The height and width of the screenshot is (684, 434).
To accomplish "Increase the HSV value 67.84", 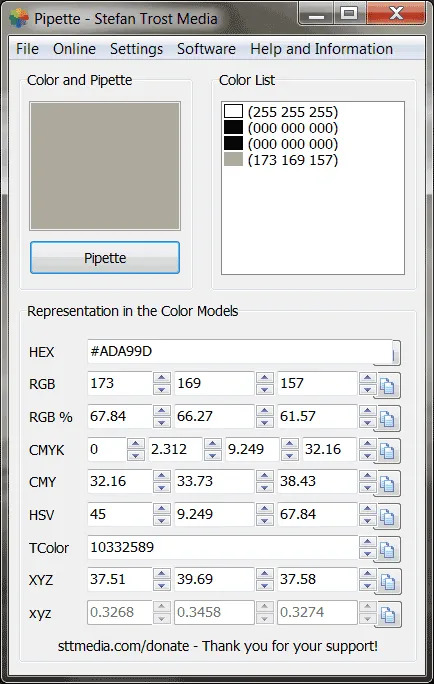I will point(368,509).
